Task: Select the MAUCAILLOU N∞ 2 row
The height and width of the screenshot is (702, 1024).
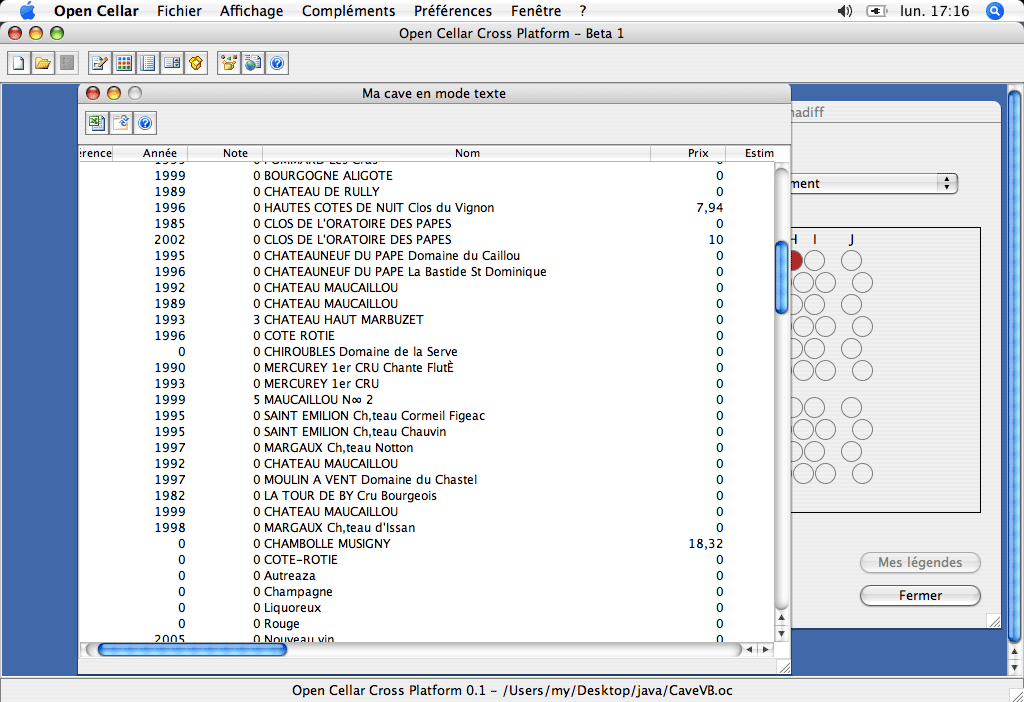Action: point(426,400)
